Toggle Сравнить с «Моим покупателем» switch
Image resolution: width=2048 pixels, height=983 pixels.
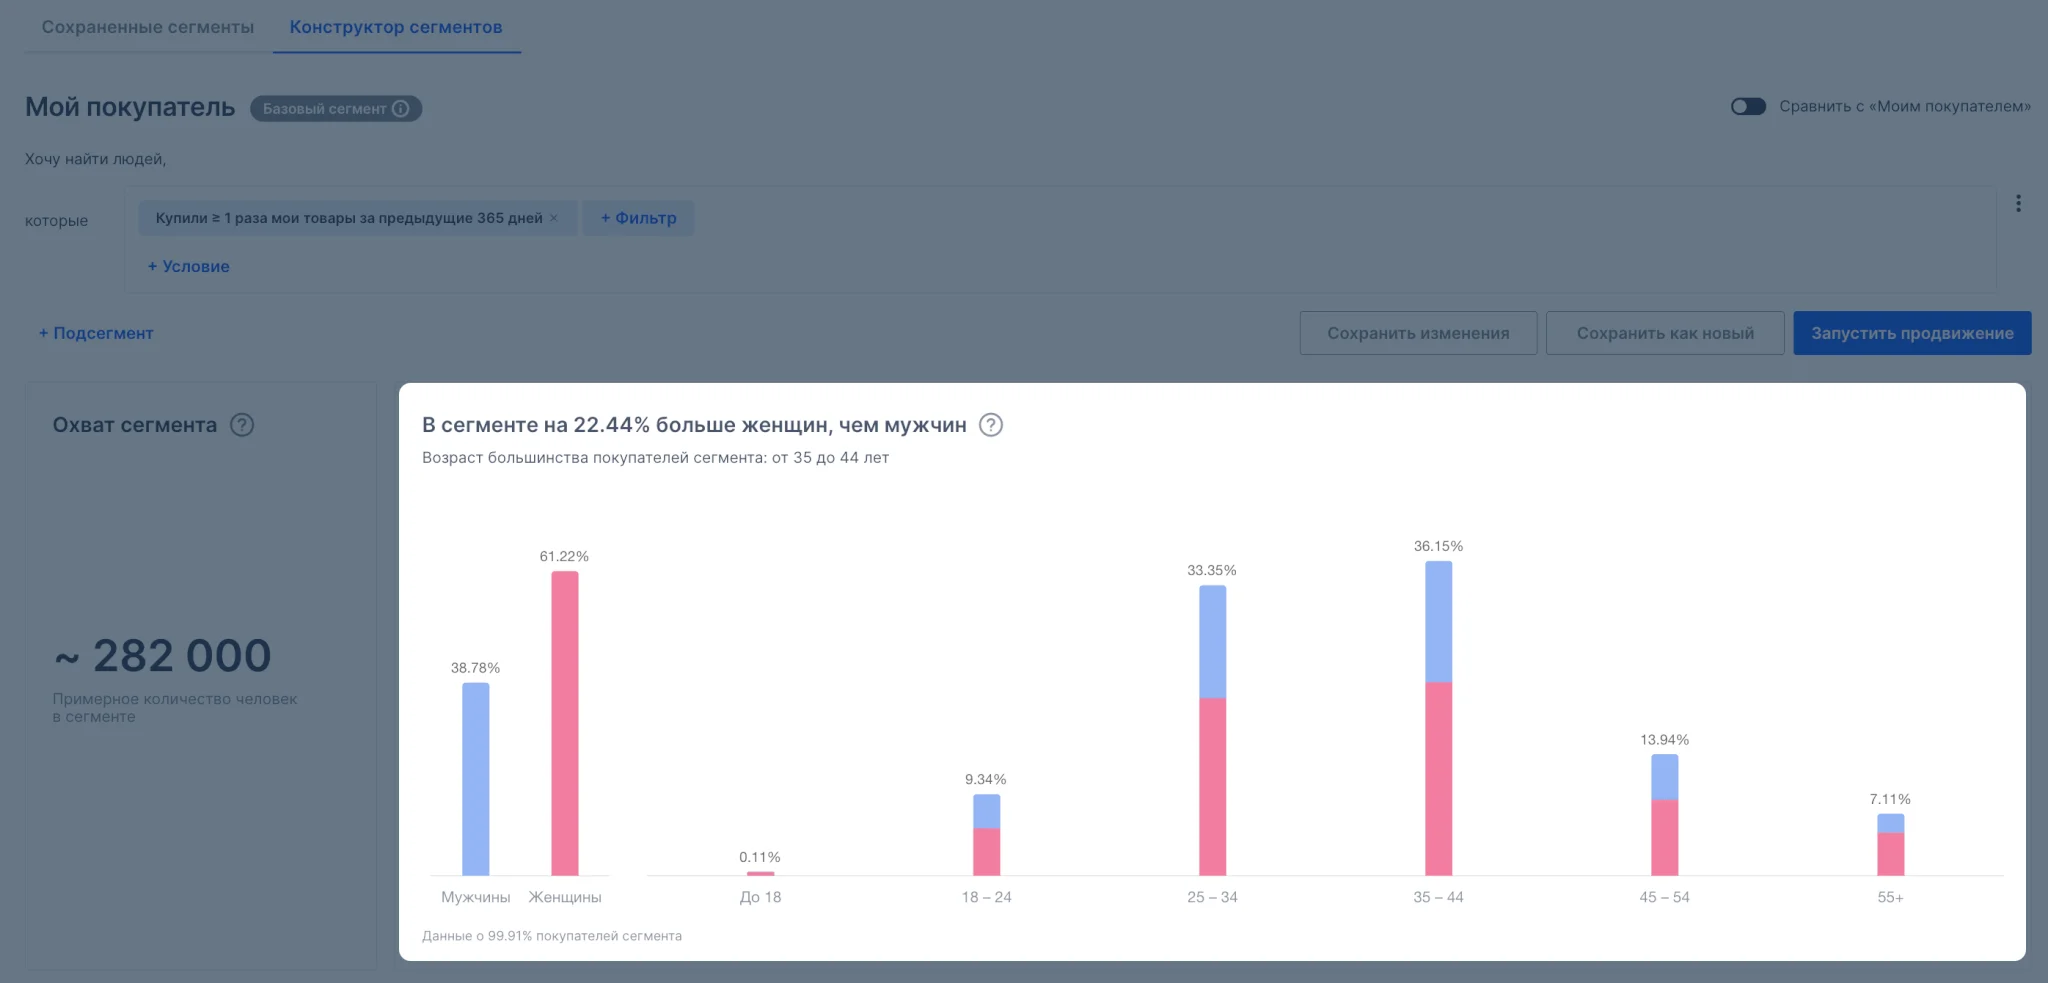click(x=1748, y=107)
